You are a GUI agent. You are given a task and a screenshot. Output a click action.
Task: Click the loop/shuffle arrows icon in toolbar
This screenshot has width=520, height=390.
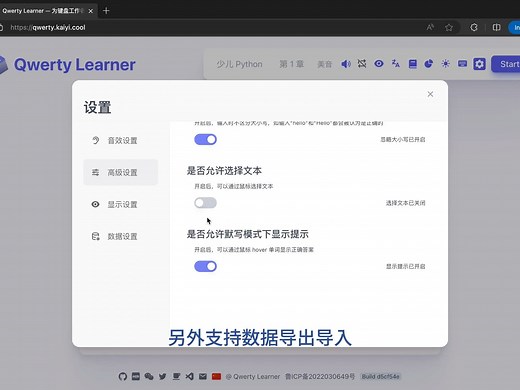tap(362, 64)
